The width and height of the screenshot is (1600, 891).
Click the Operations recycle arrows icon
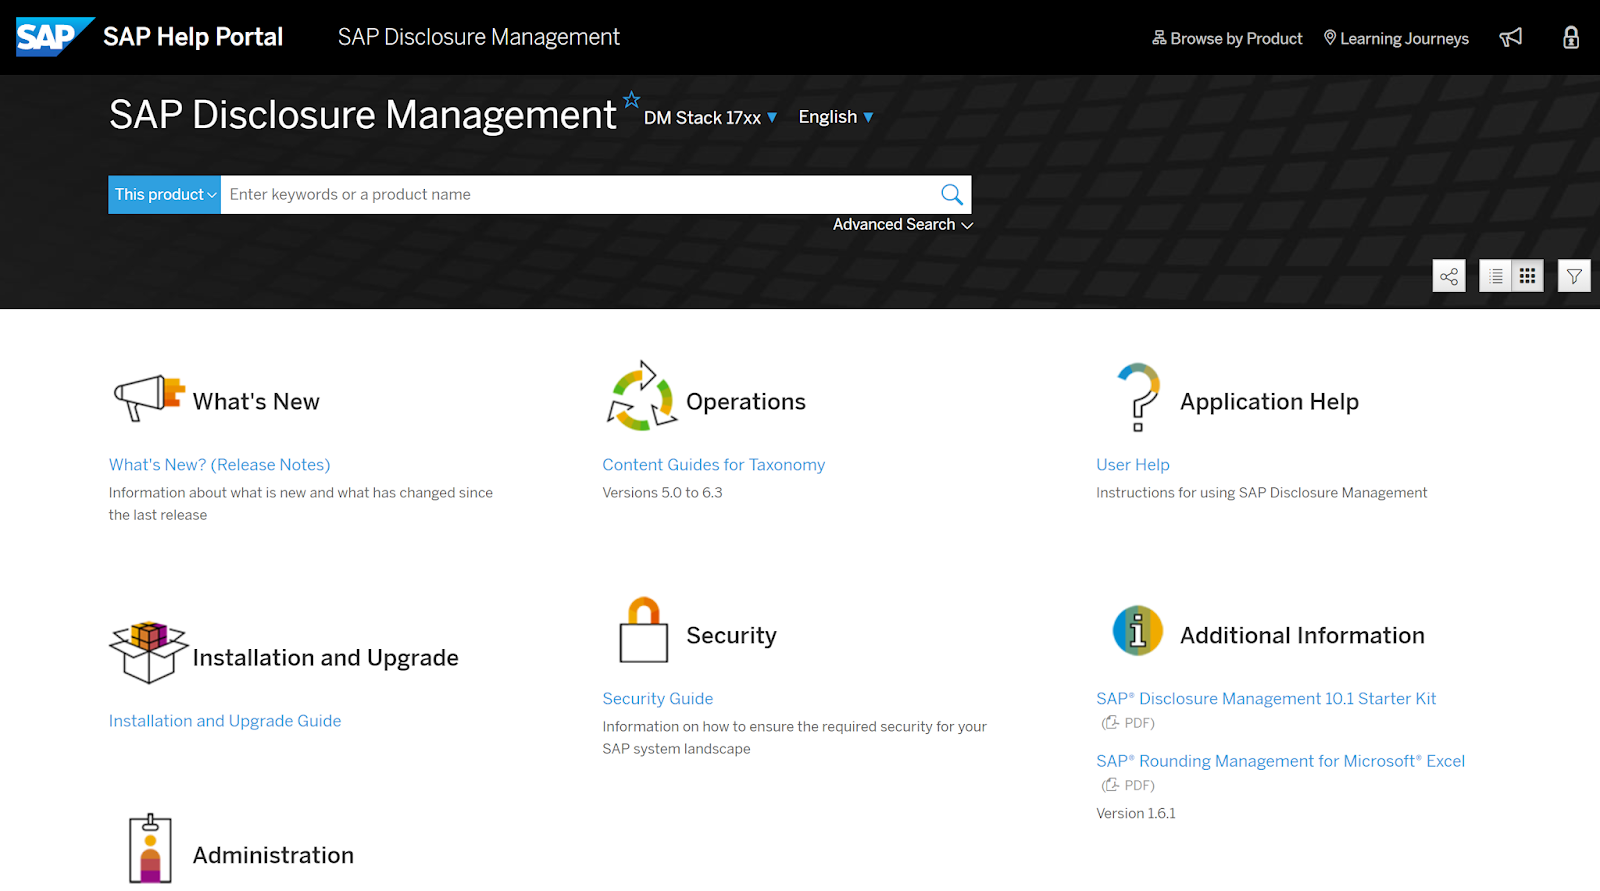pyautogui.click(x=641, y=397)
